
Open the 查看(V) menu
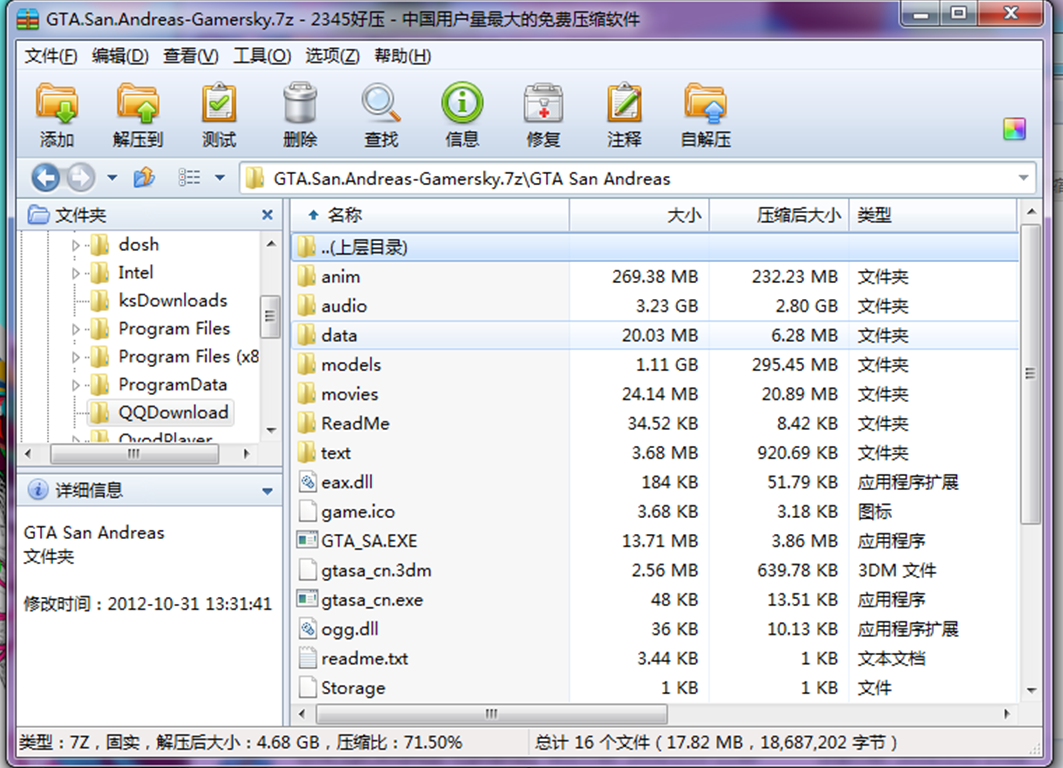click(x=190, y=56)
